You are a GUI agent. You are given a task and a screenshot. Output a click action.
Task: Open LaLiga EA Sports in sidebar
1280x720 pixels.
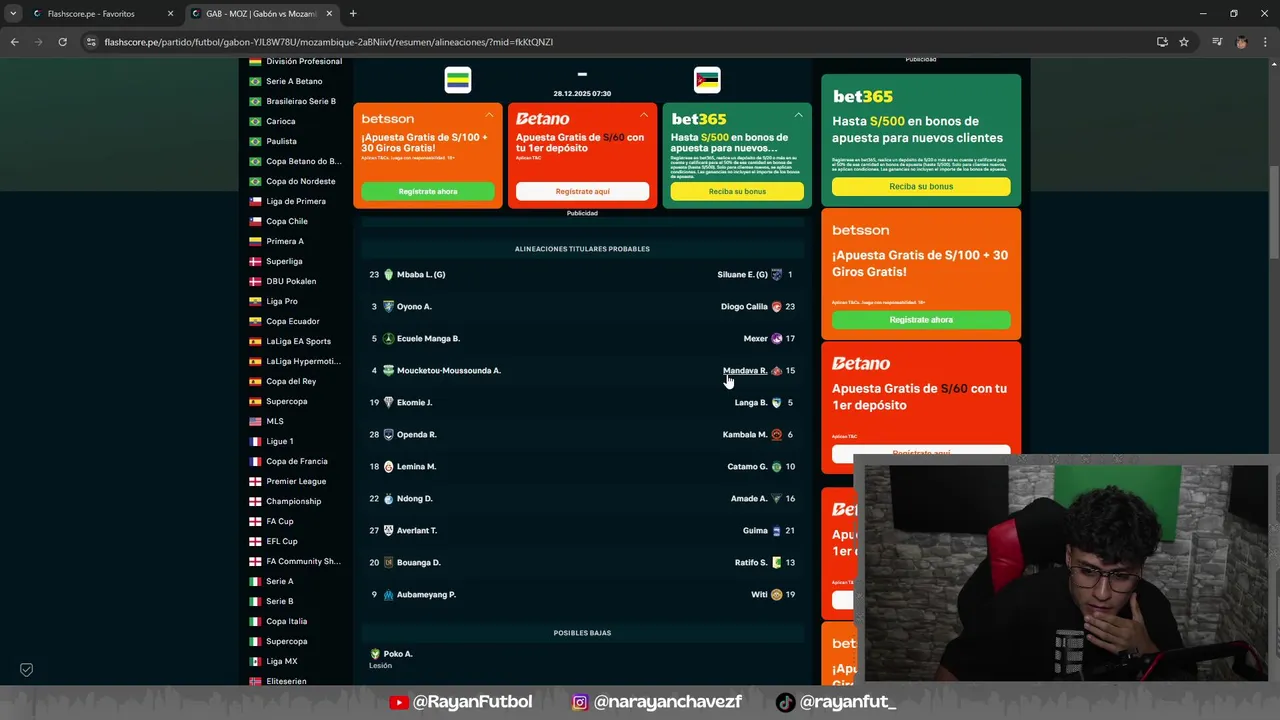point(298,341)
